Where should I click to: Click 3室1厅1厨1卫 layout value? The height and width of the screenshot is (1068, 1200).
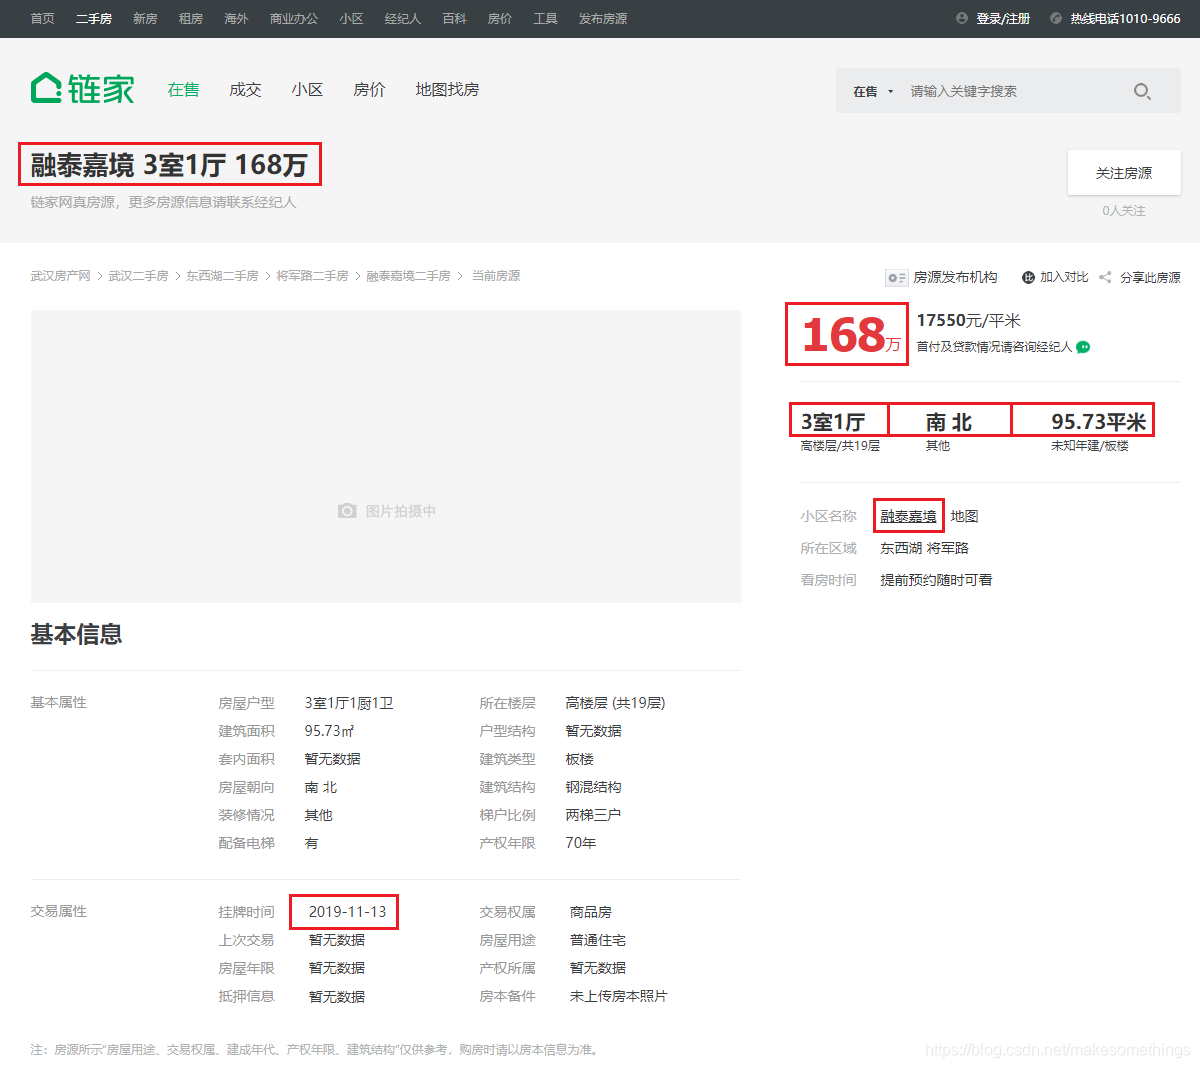click(349, 703)
